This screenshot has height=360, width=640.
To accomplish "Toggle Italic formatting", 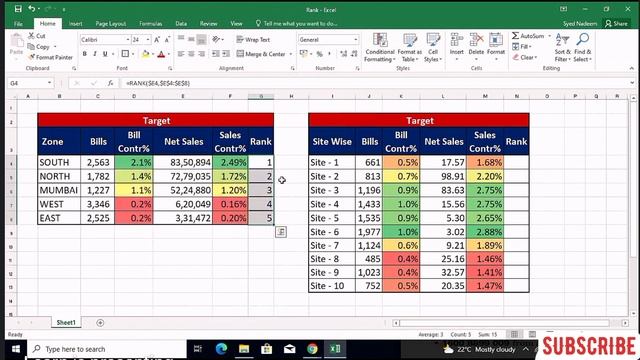I will [95, 54].
